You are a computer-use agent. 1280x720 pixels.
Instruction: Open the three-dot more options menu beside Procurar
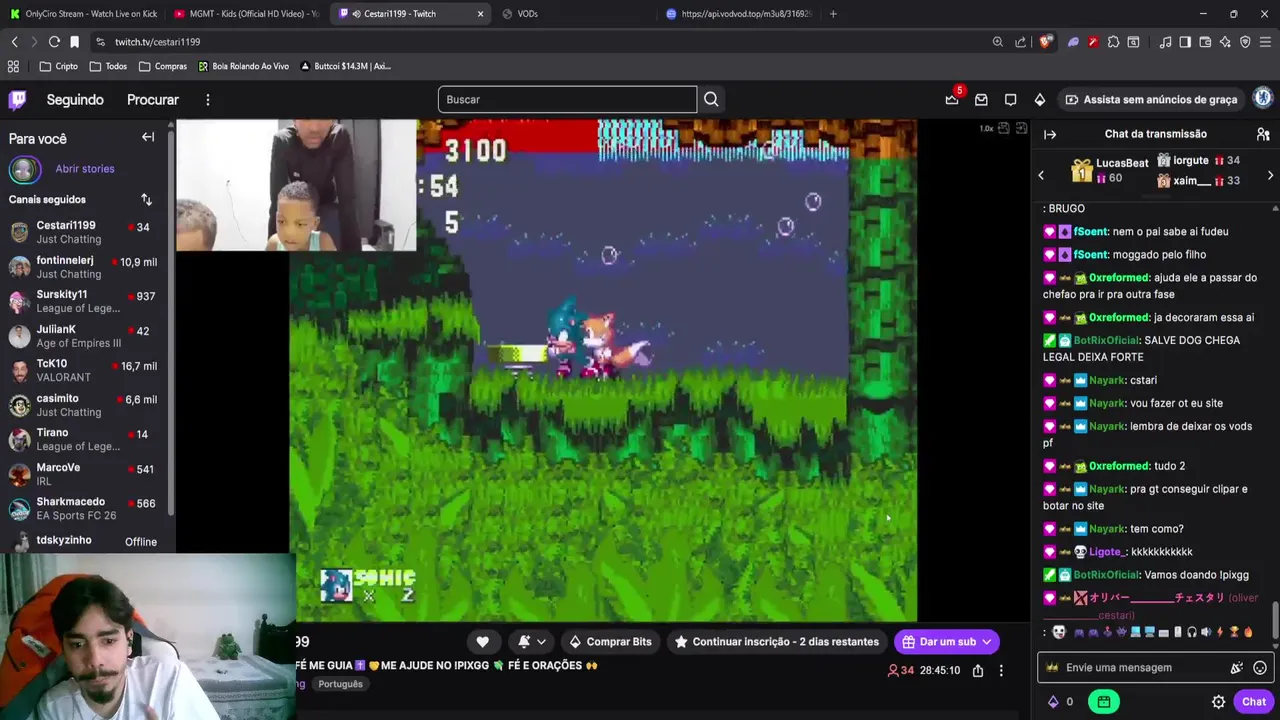tap(208, 100)
